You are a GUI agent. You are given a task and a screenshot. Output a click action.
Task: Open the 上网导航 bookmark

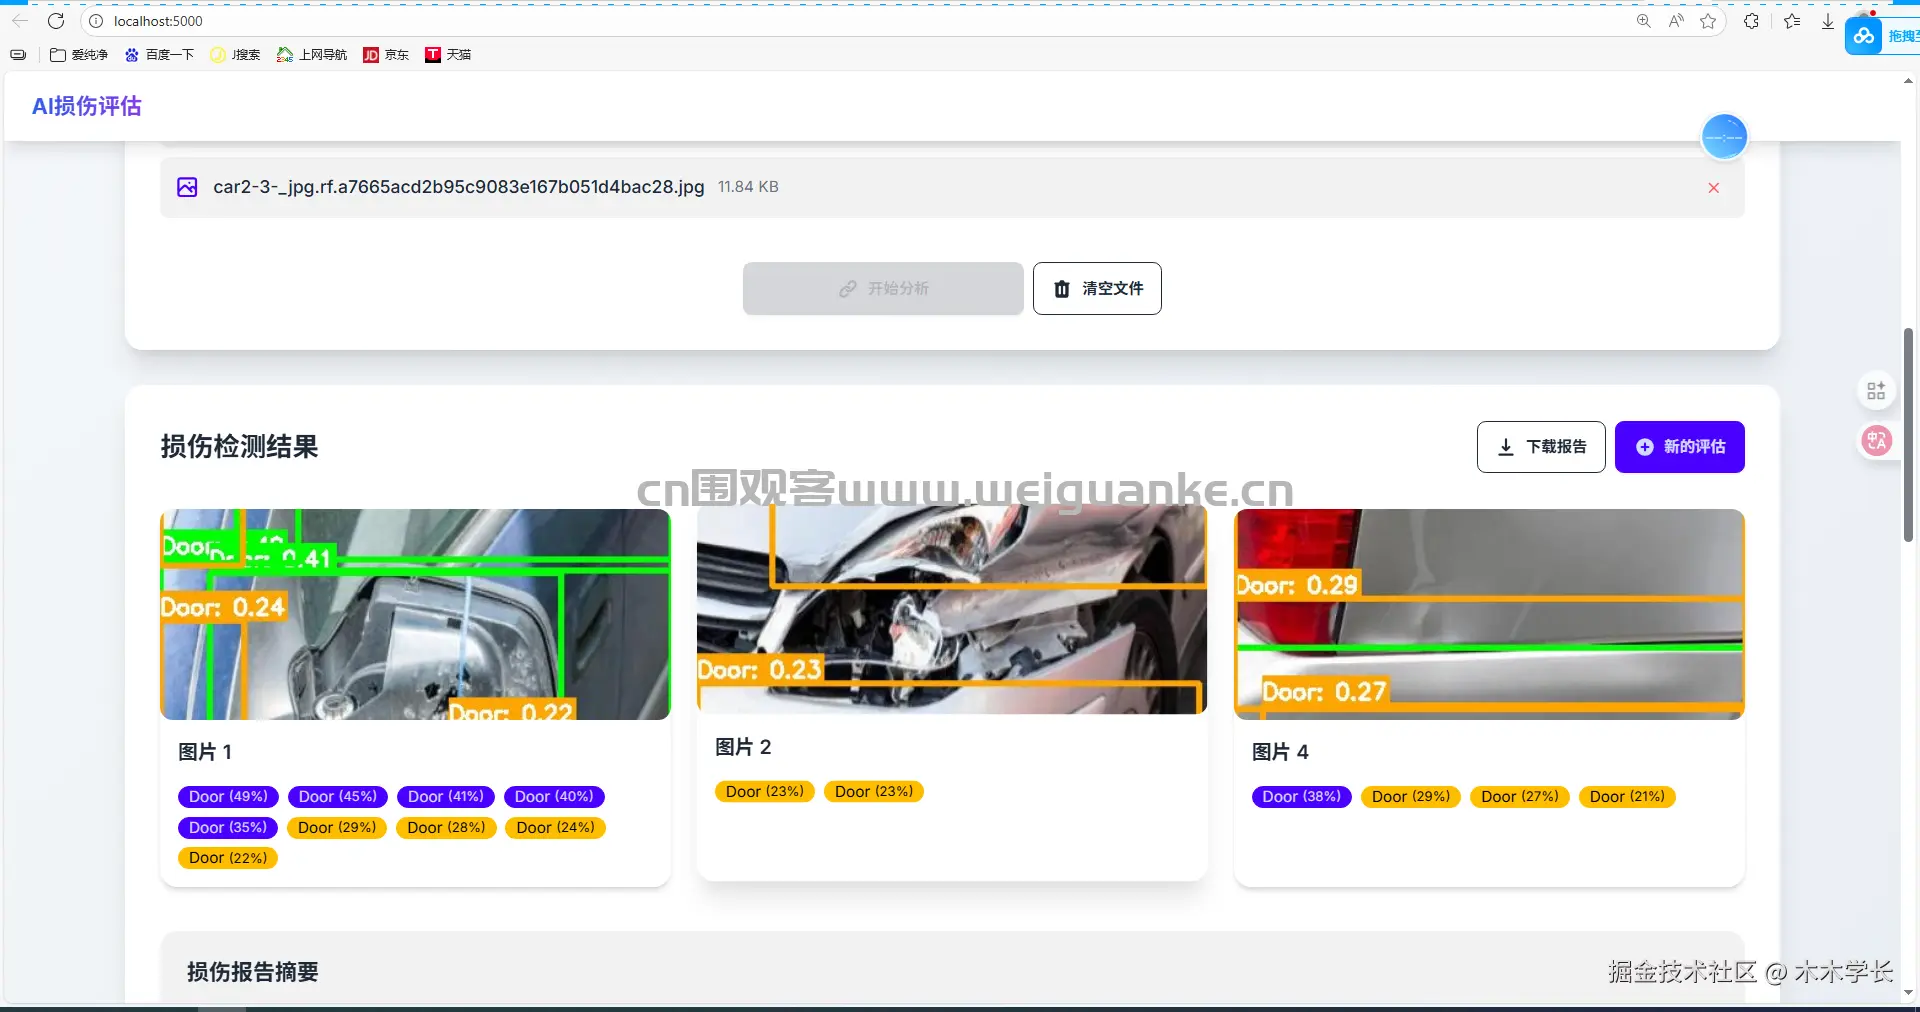pyautogui.click(x=312, y=55)
